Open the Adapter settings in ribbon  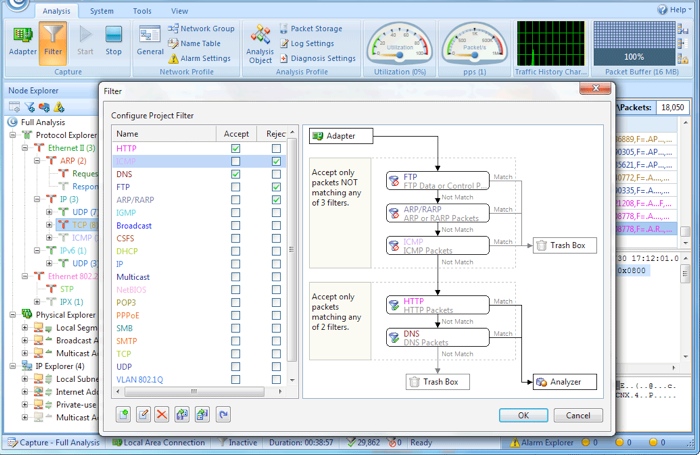[22, 41]
